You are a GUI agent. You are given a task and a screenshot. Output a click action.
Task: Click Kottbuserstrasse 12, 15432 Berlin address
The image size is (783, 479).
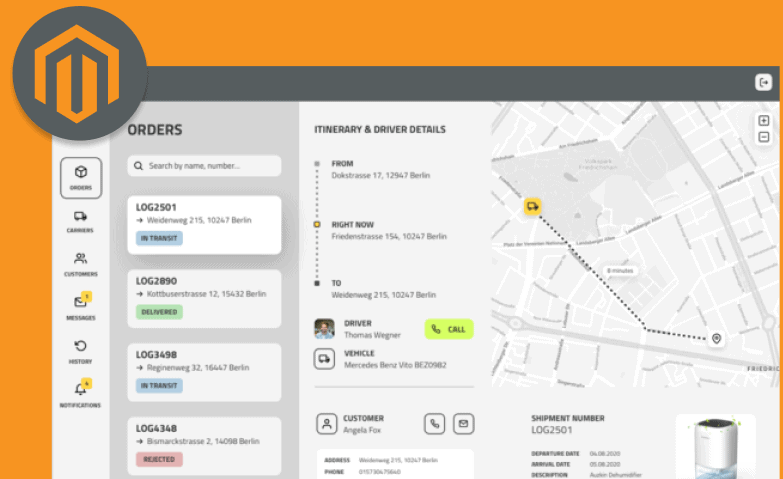point(206,294)
